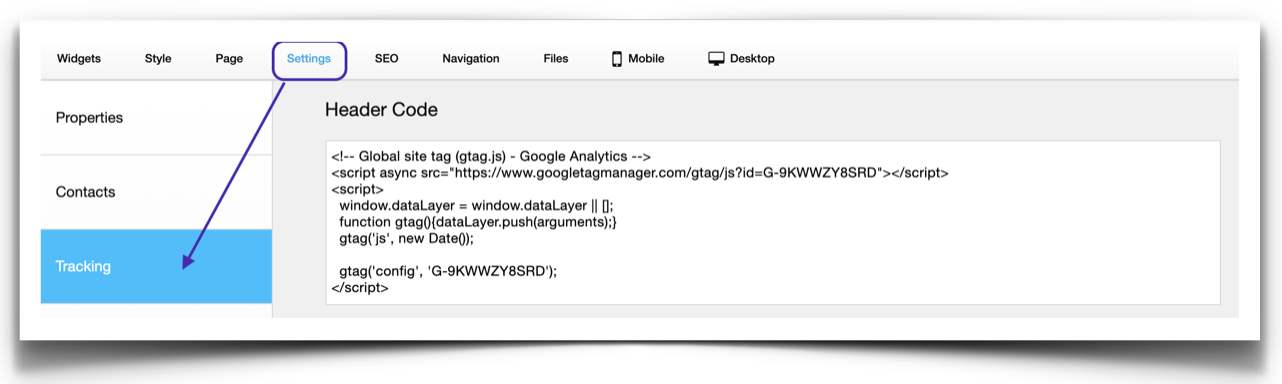
Task: Click inside the Header Code text area
Action: 772,222
